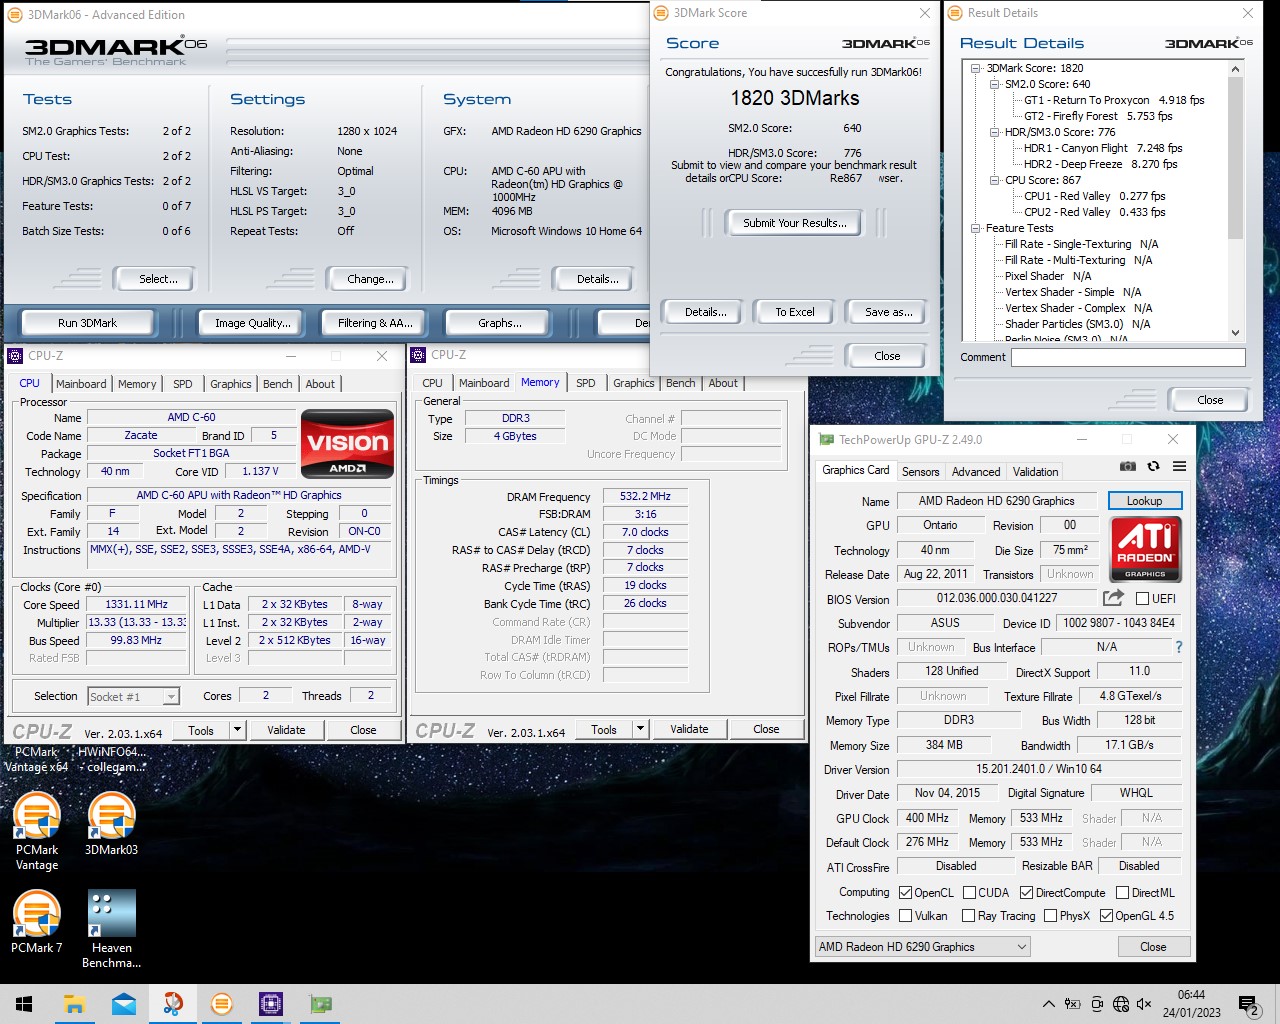Click the BIOS version export icon
The width and height of the screenshot is (1280, 1024).
pyautogui.click(x=1113, y=598)
